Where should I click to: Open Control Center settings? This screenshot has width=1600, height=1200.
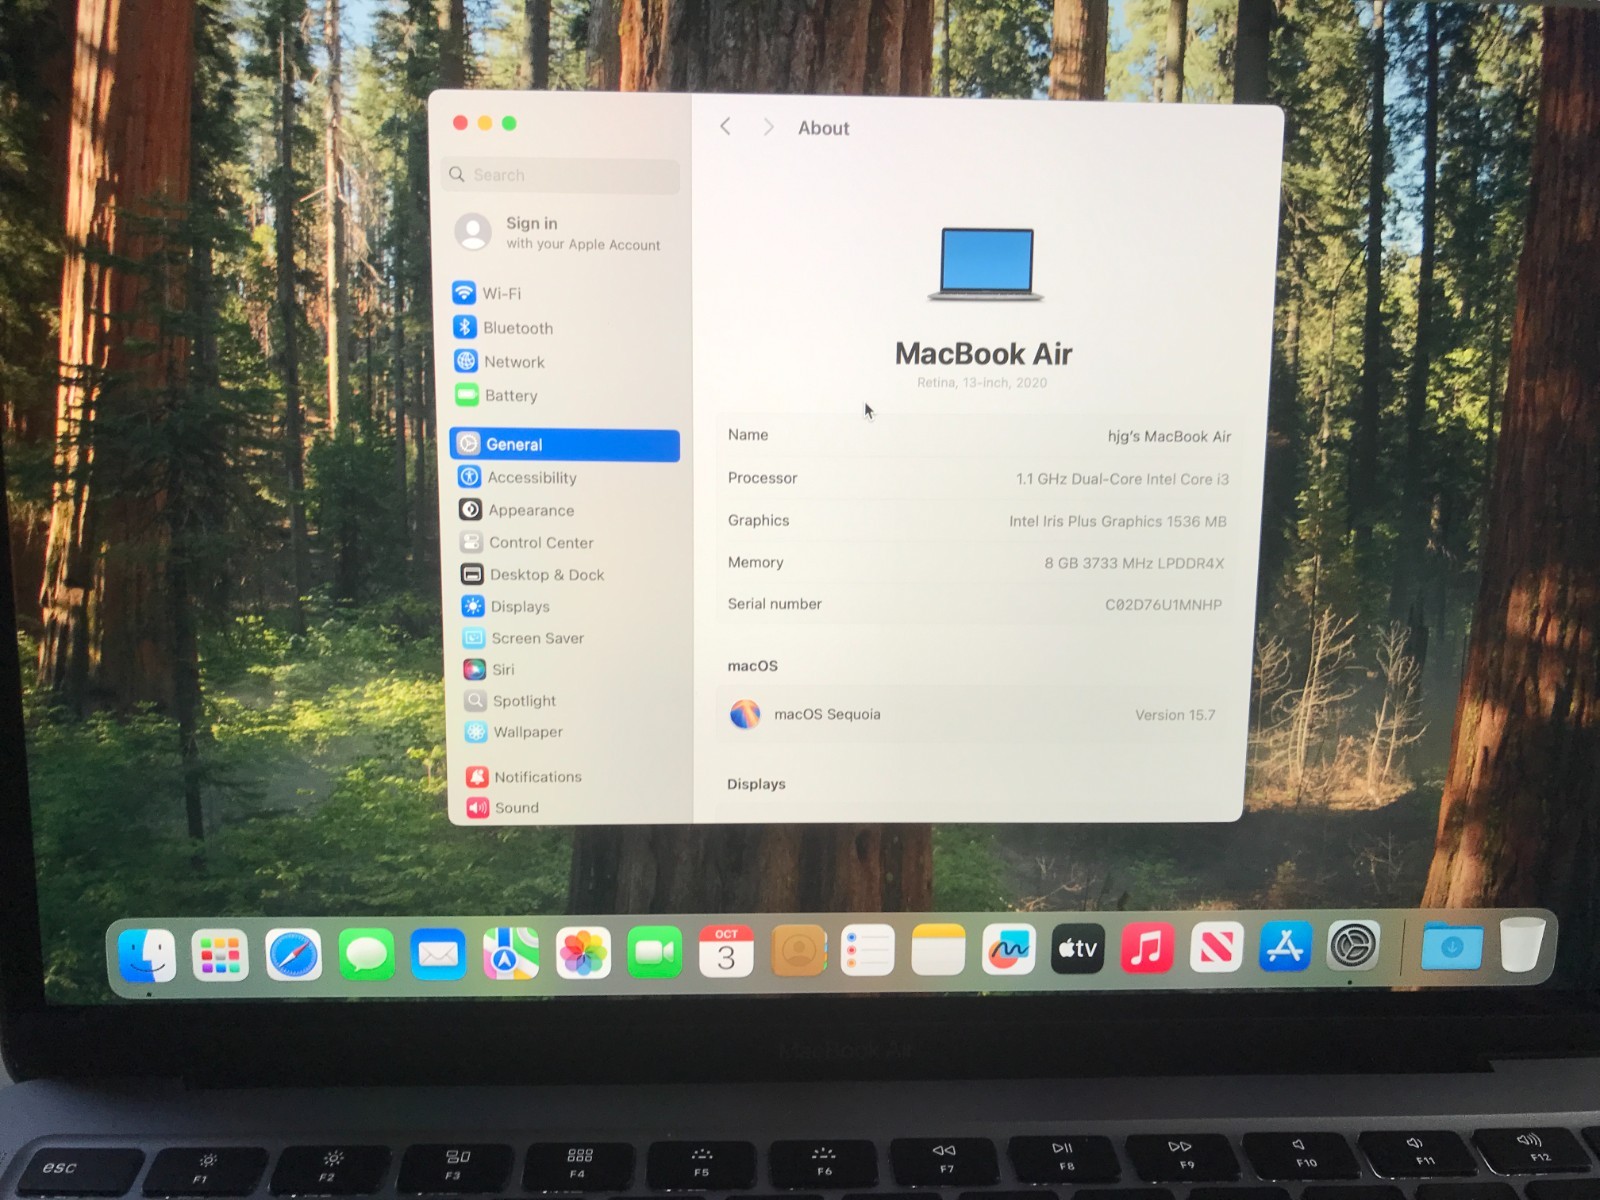coord(540,542)
